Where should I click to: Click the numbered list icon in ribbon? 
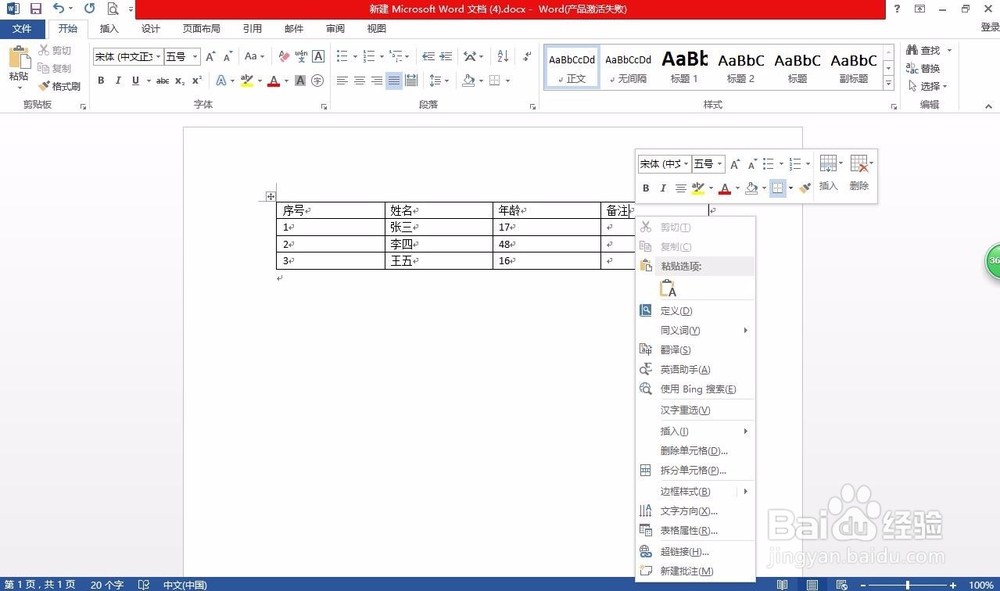(x=369, y=57)
